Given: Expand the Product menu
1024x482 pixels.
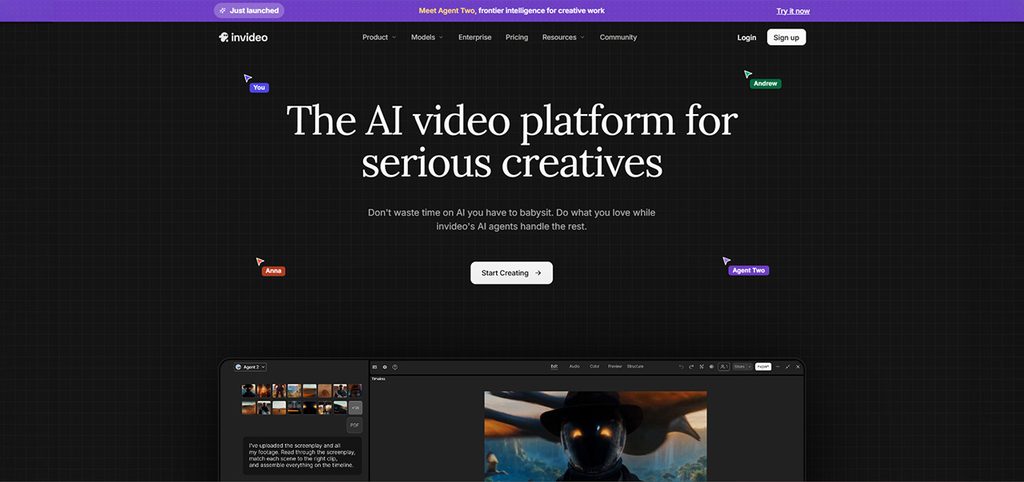Looking at the screenshot, I should click(379, 37).
